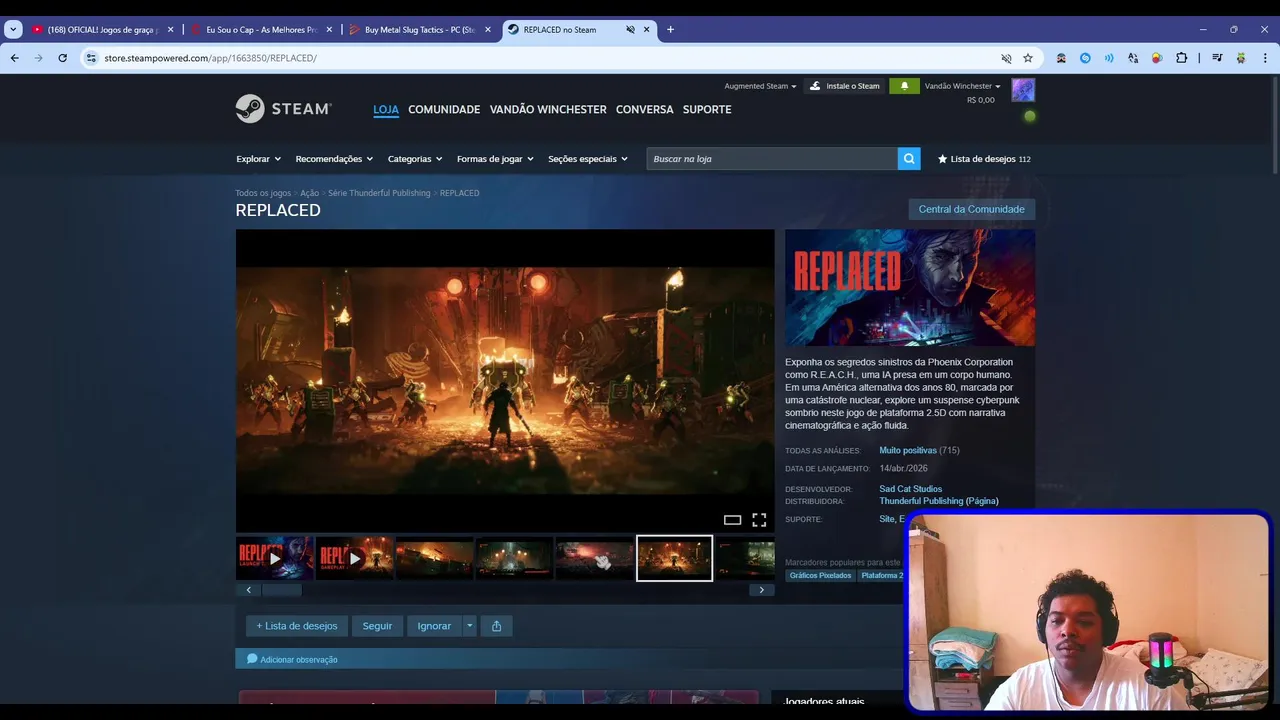The image size is (1280, 720).
Task: Play the REPLACED launch trailer thumbnail
Action: (275, 559)
